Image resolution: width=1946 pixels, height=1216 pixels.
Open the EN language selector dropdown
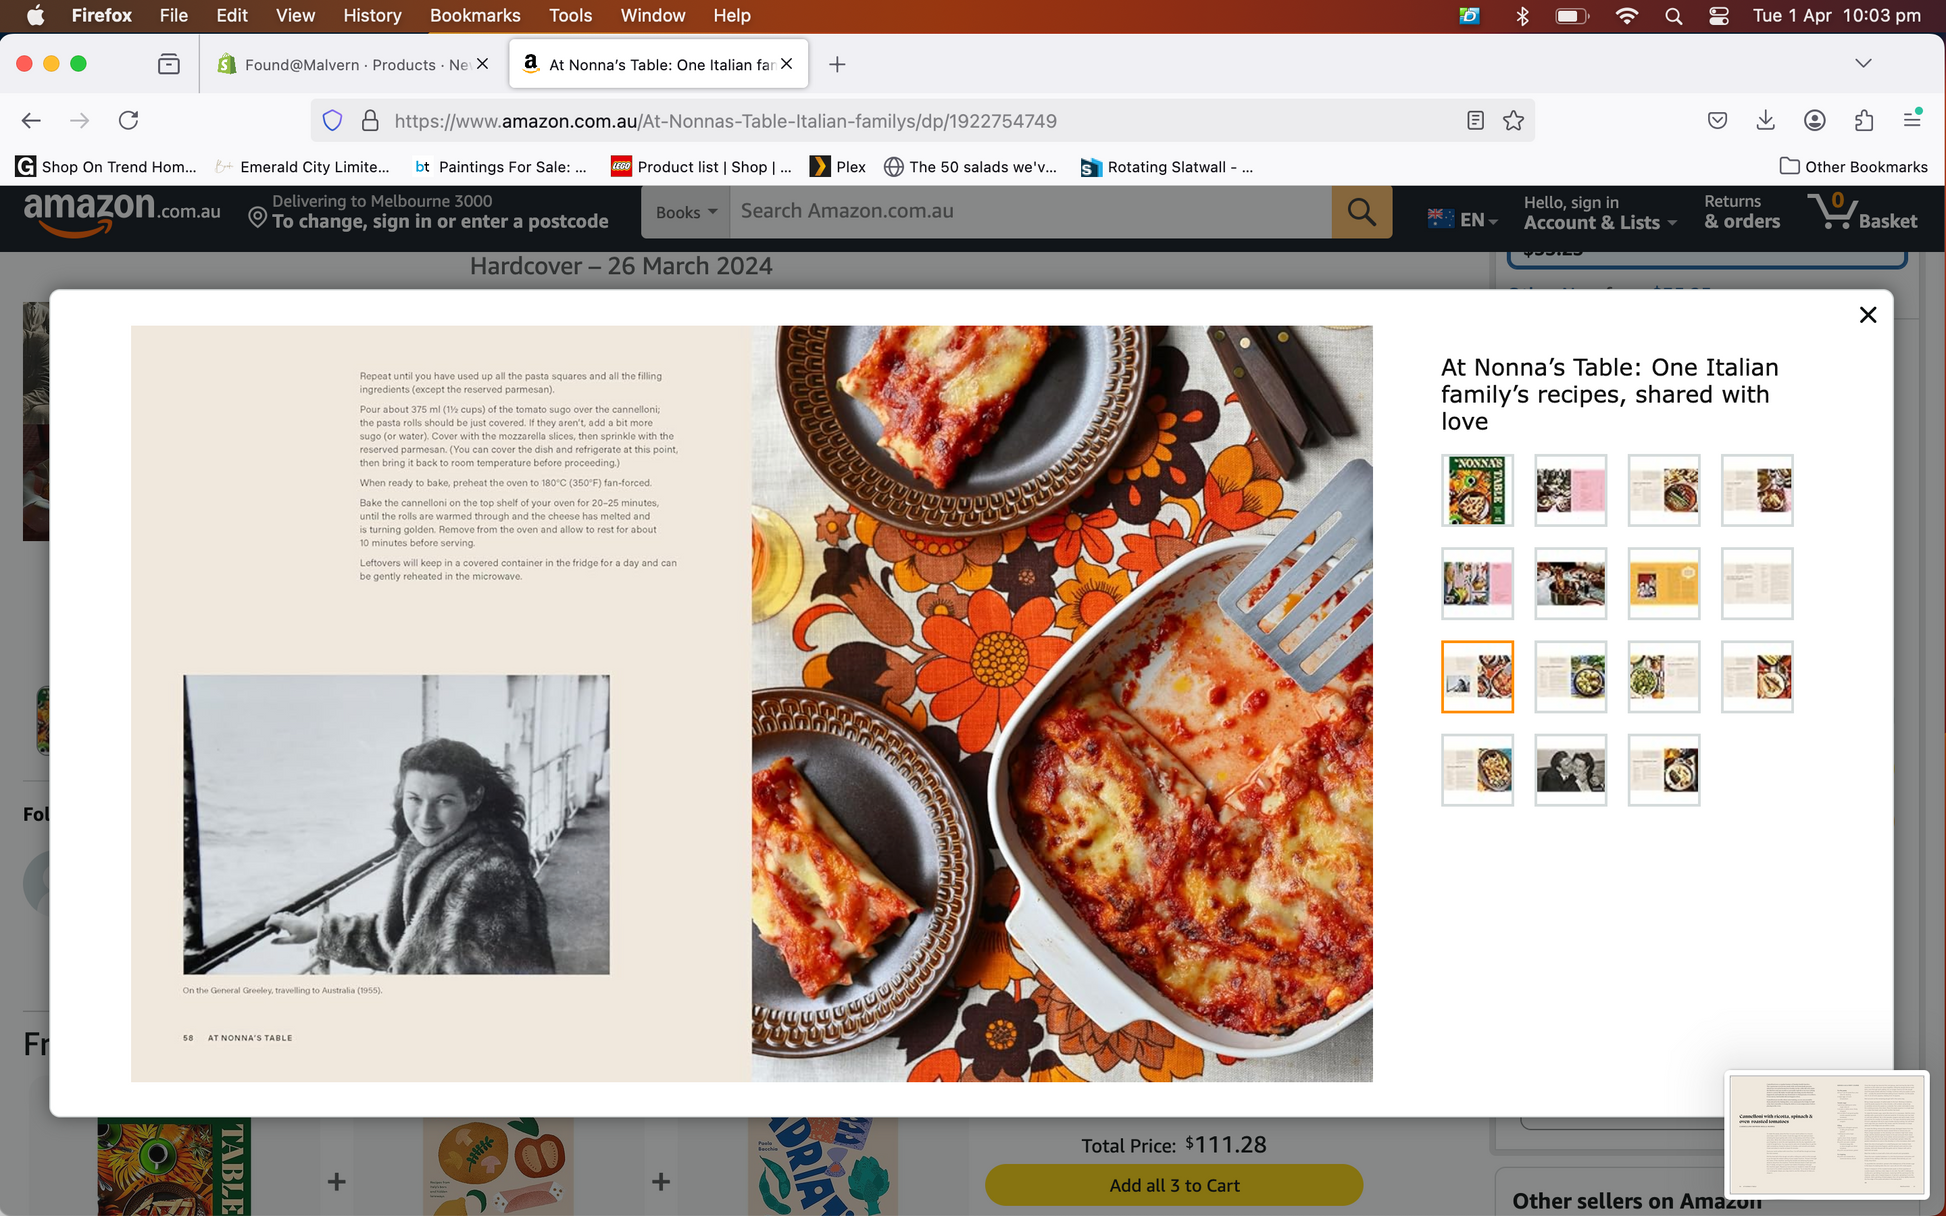coord(1462,219)
